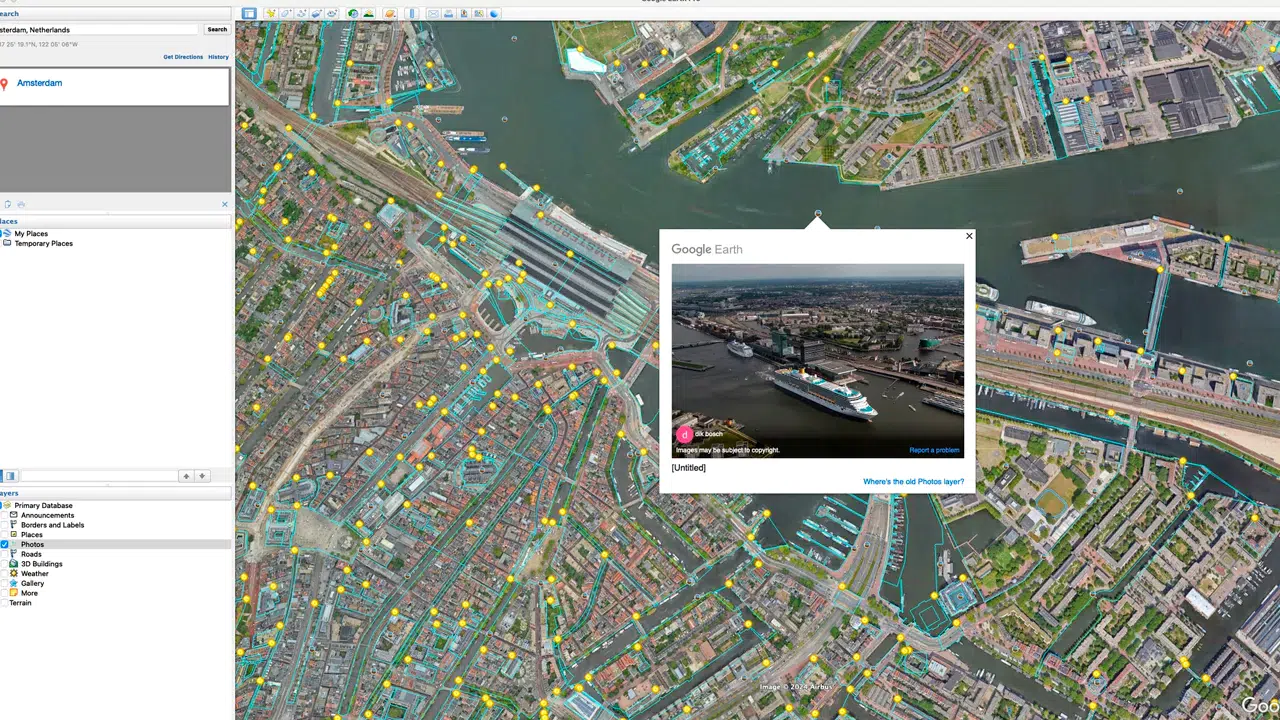Click the [Untitled] photo caption
This screenshot has width=1280, height=720.
pos(688,468)
